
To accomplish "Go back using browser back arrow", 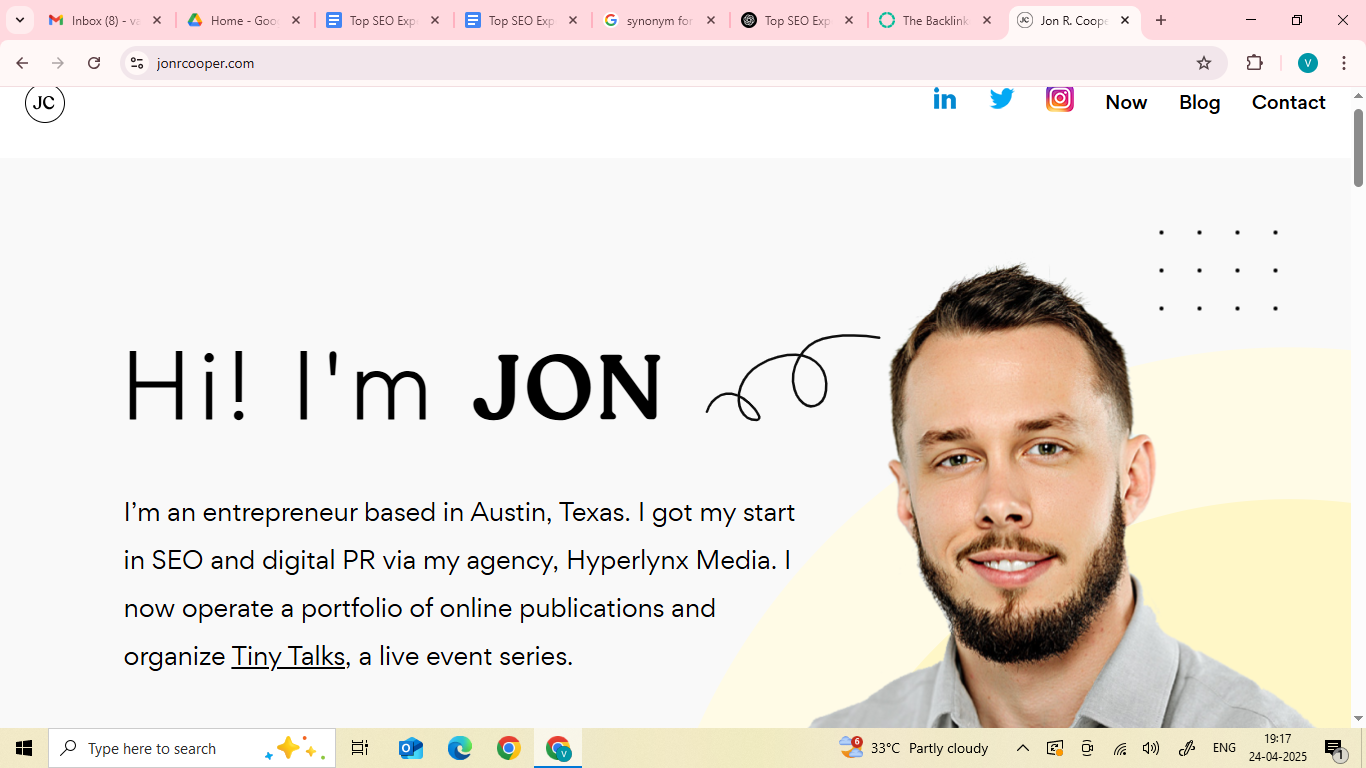I will click(x=22, y=63).
